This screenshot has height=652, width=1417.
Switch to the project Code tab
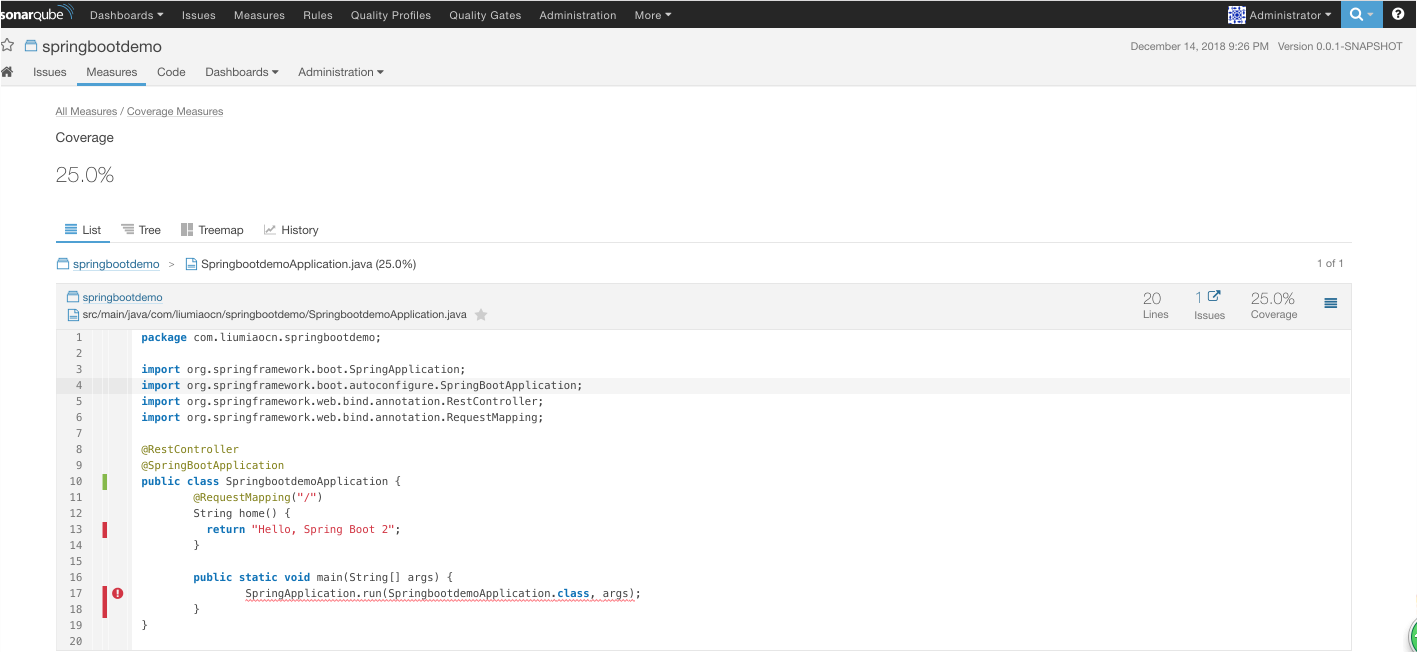[171, 72]
